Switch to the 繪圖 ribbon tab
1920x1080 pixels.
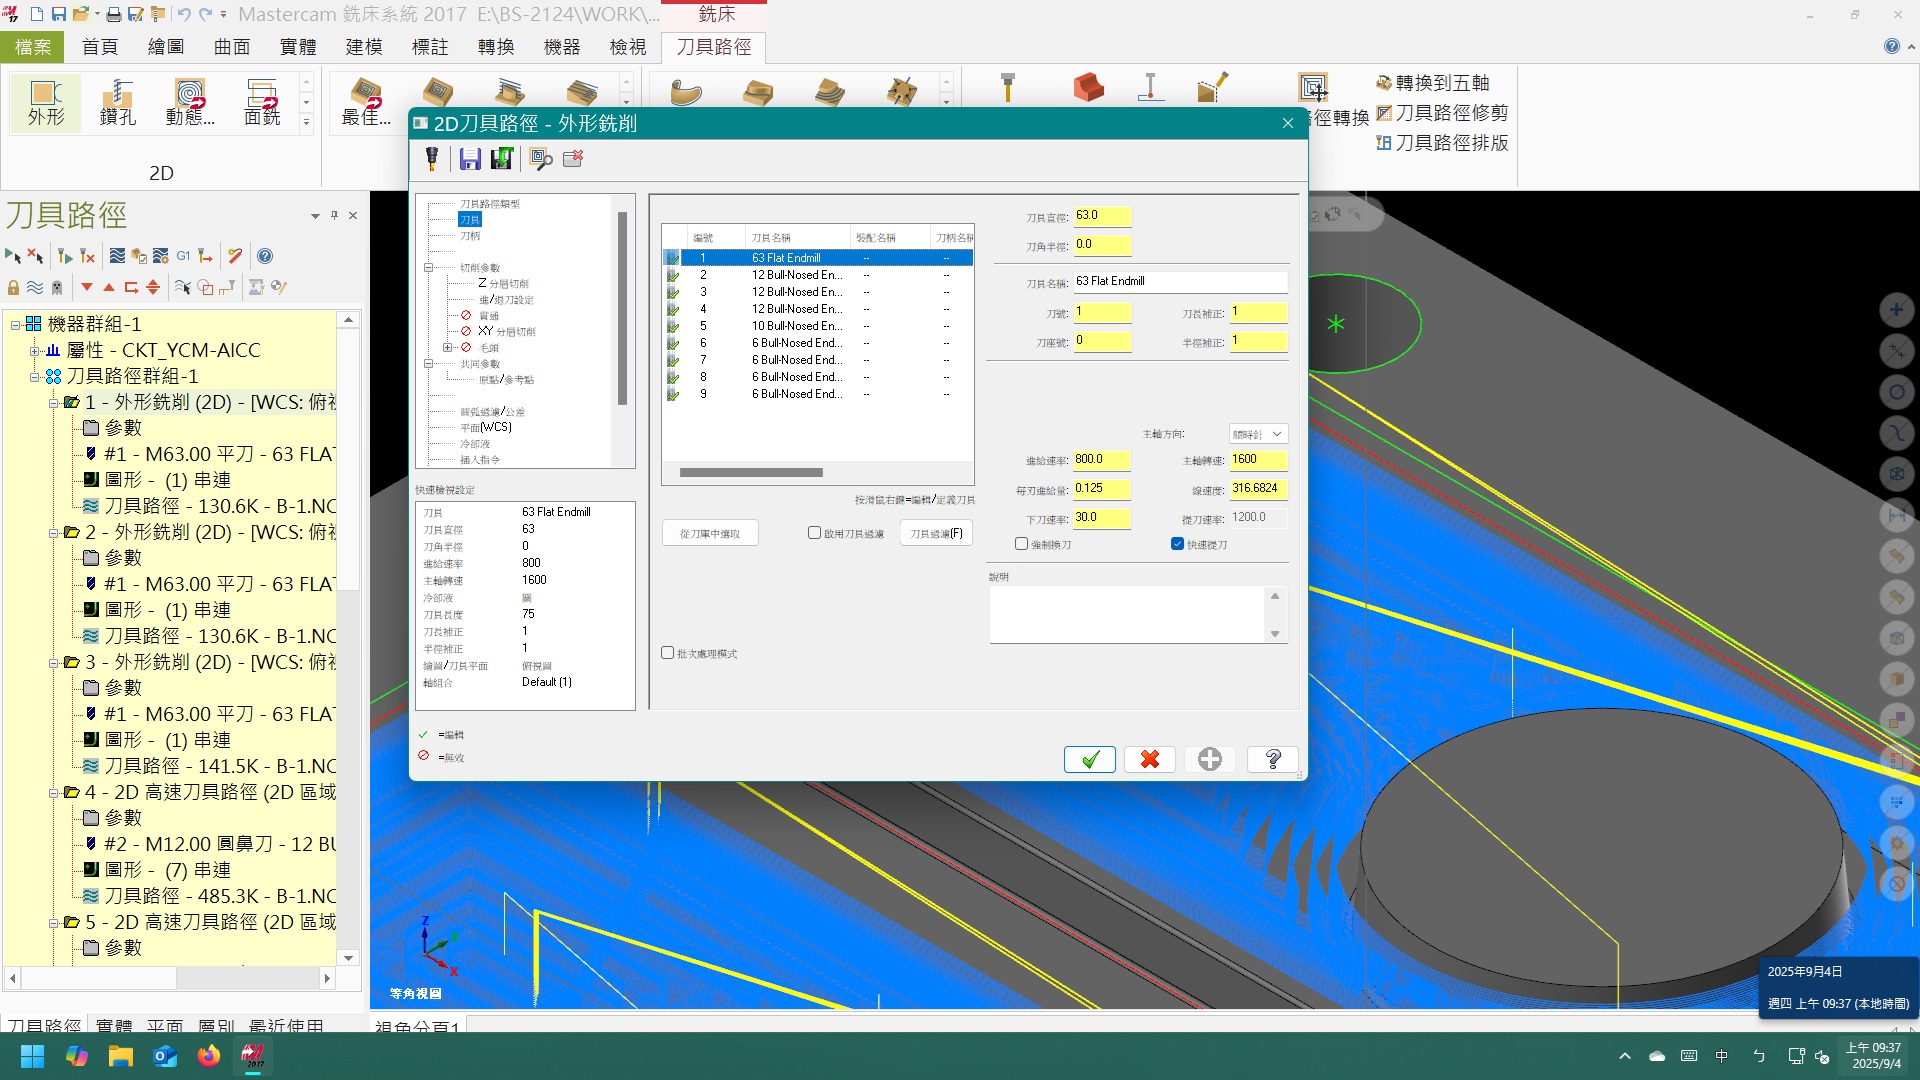pyautogui.click(x=166, y=47)
